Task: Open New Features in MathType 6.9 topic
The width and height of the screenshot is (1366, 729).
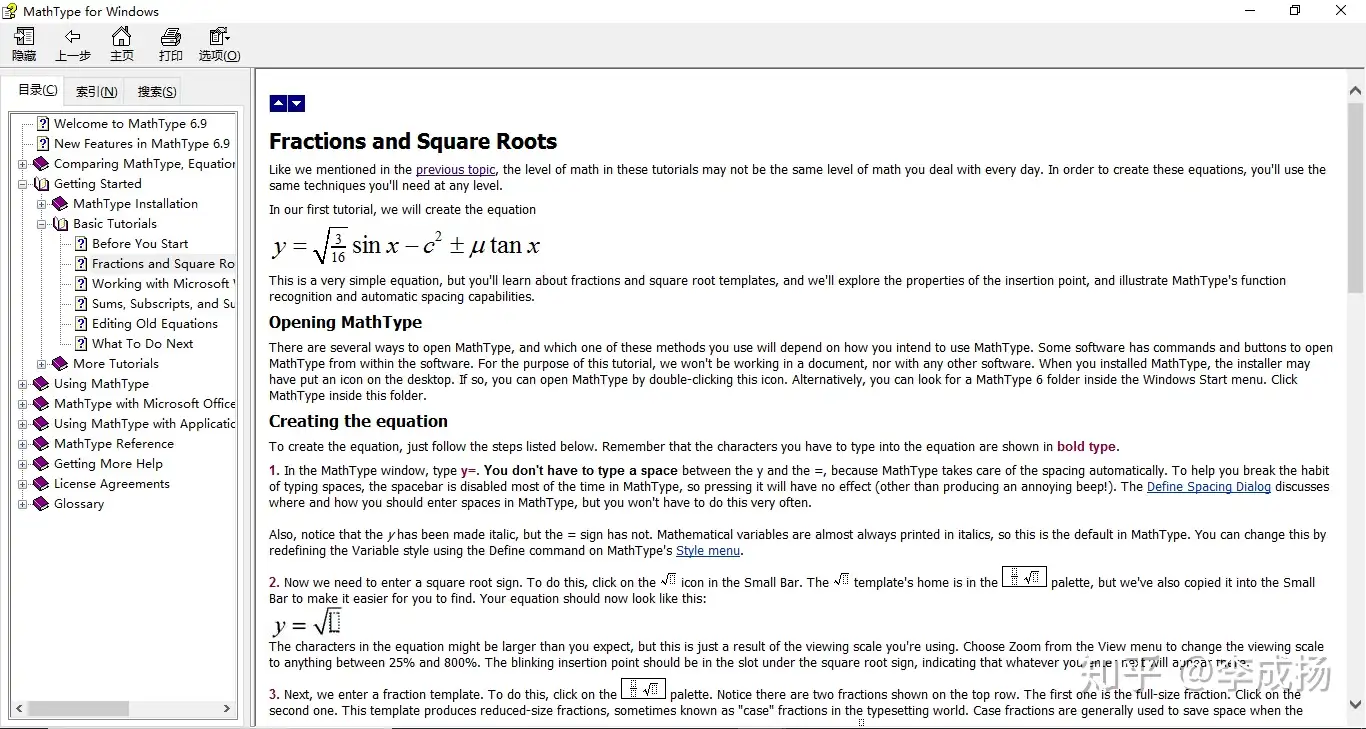Action: (141, 144)
